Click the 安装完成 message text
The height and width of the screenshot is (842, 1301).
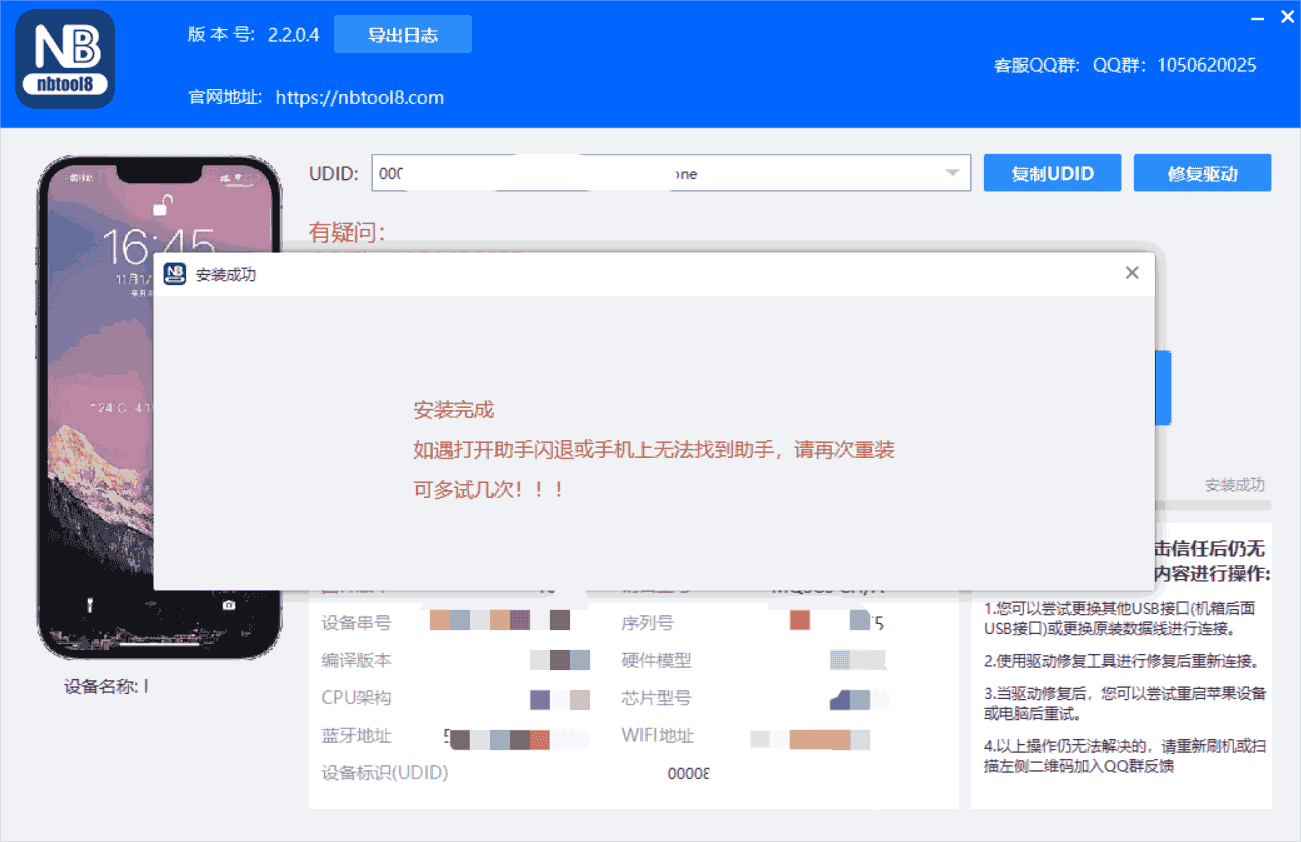[454, 410]
